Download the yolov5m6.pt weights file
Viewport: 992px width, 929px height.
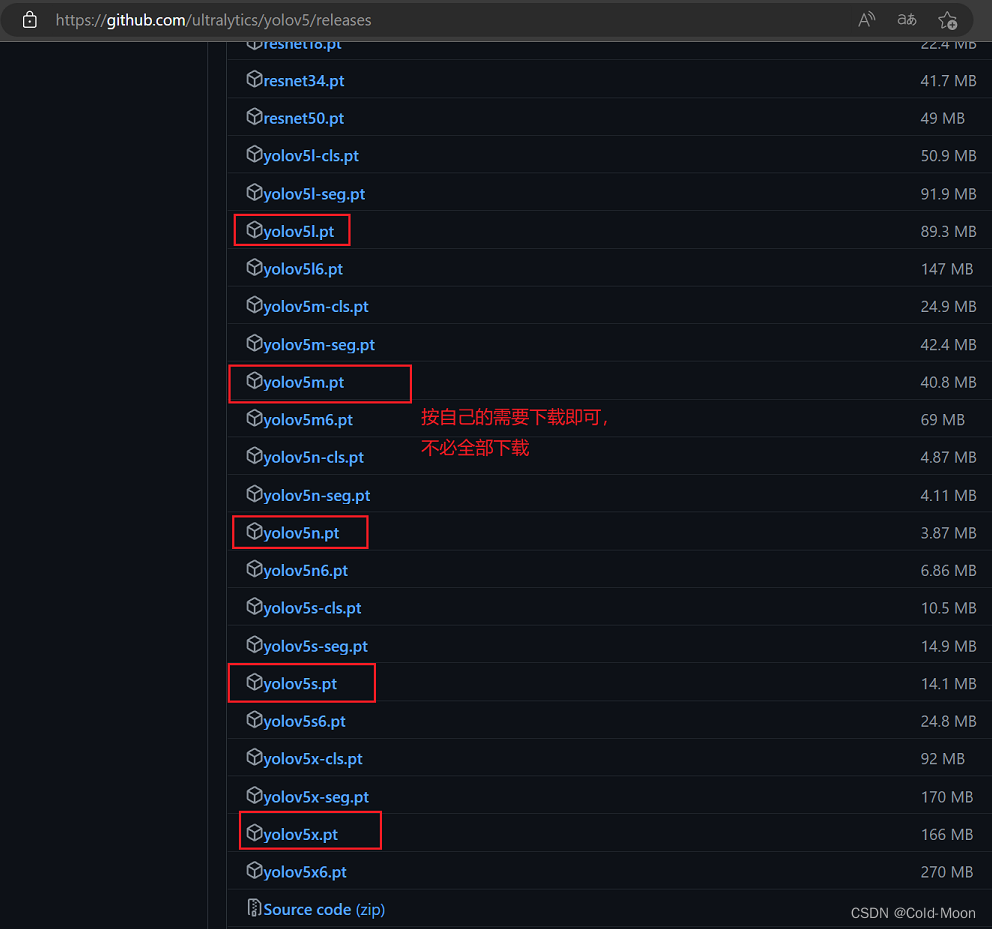[308, 420]
